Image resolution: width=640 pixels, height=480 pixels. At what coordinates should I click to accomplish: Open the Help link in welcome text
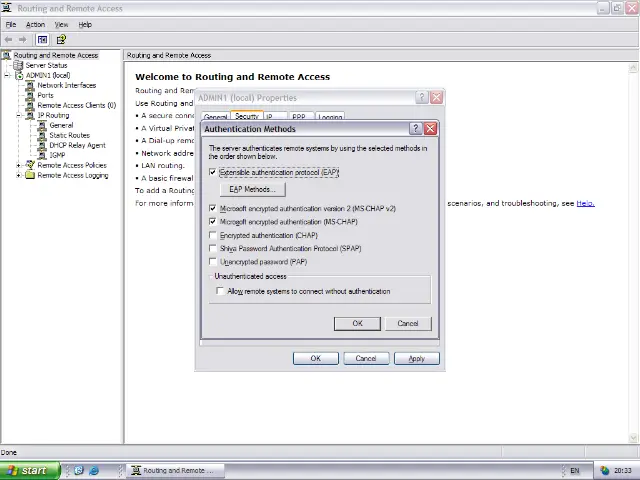click(585, 203)
